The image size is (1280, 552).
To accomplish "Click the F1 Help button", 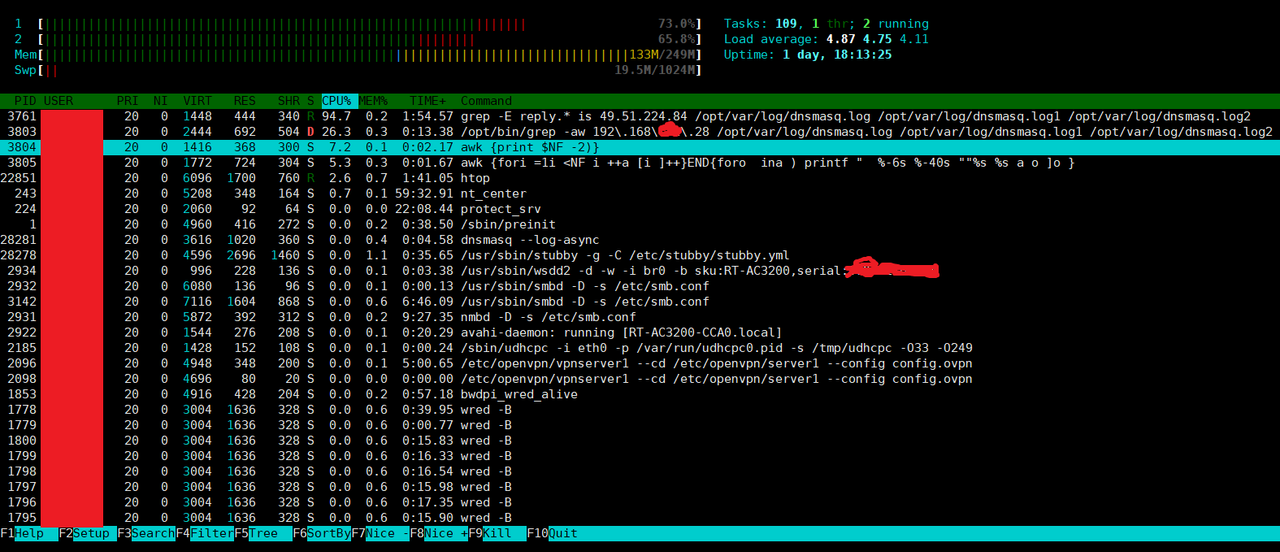I will pyautogui.click(x=29, y=534).
